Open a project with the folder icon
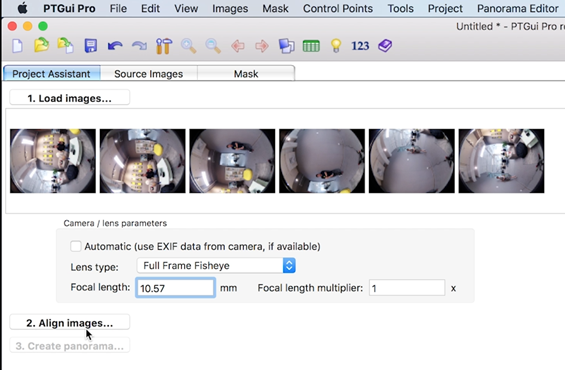Image resolution: width=565 pixels, height=370 pixels. coord(41,45)
